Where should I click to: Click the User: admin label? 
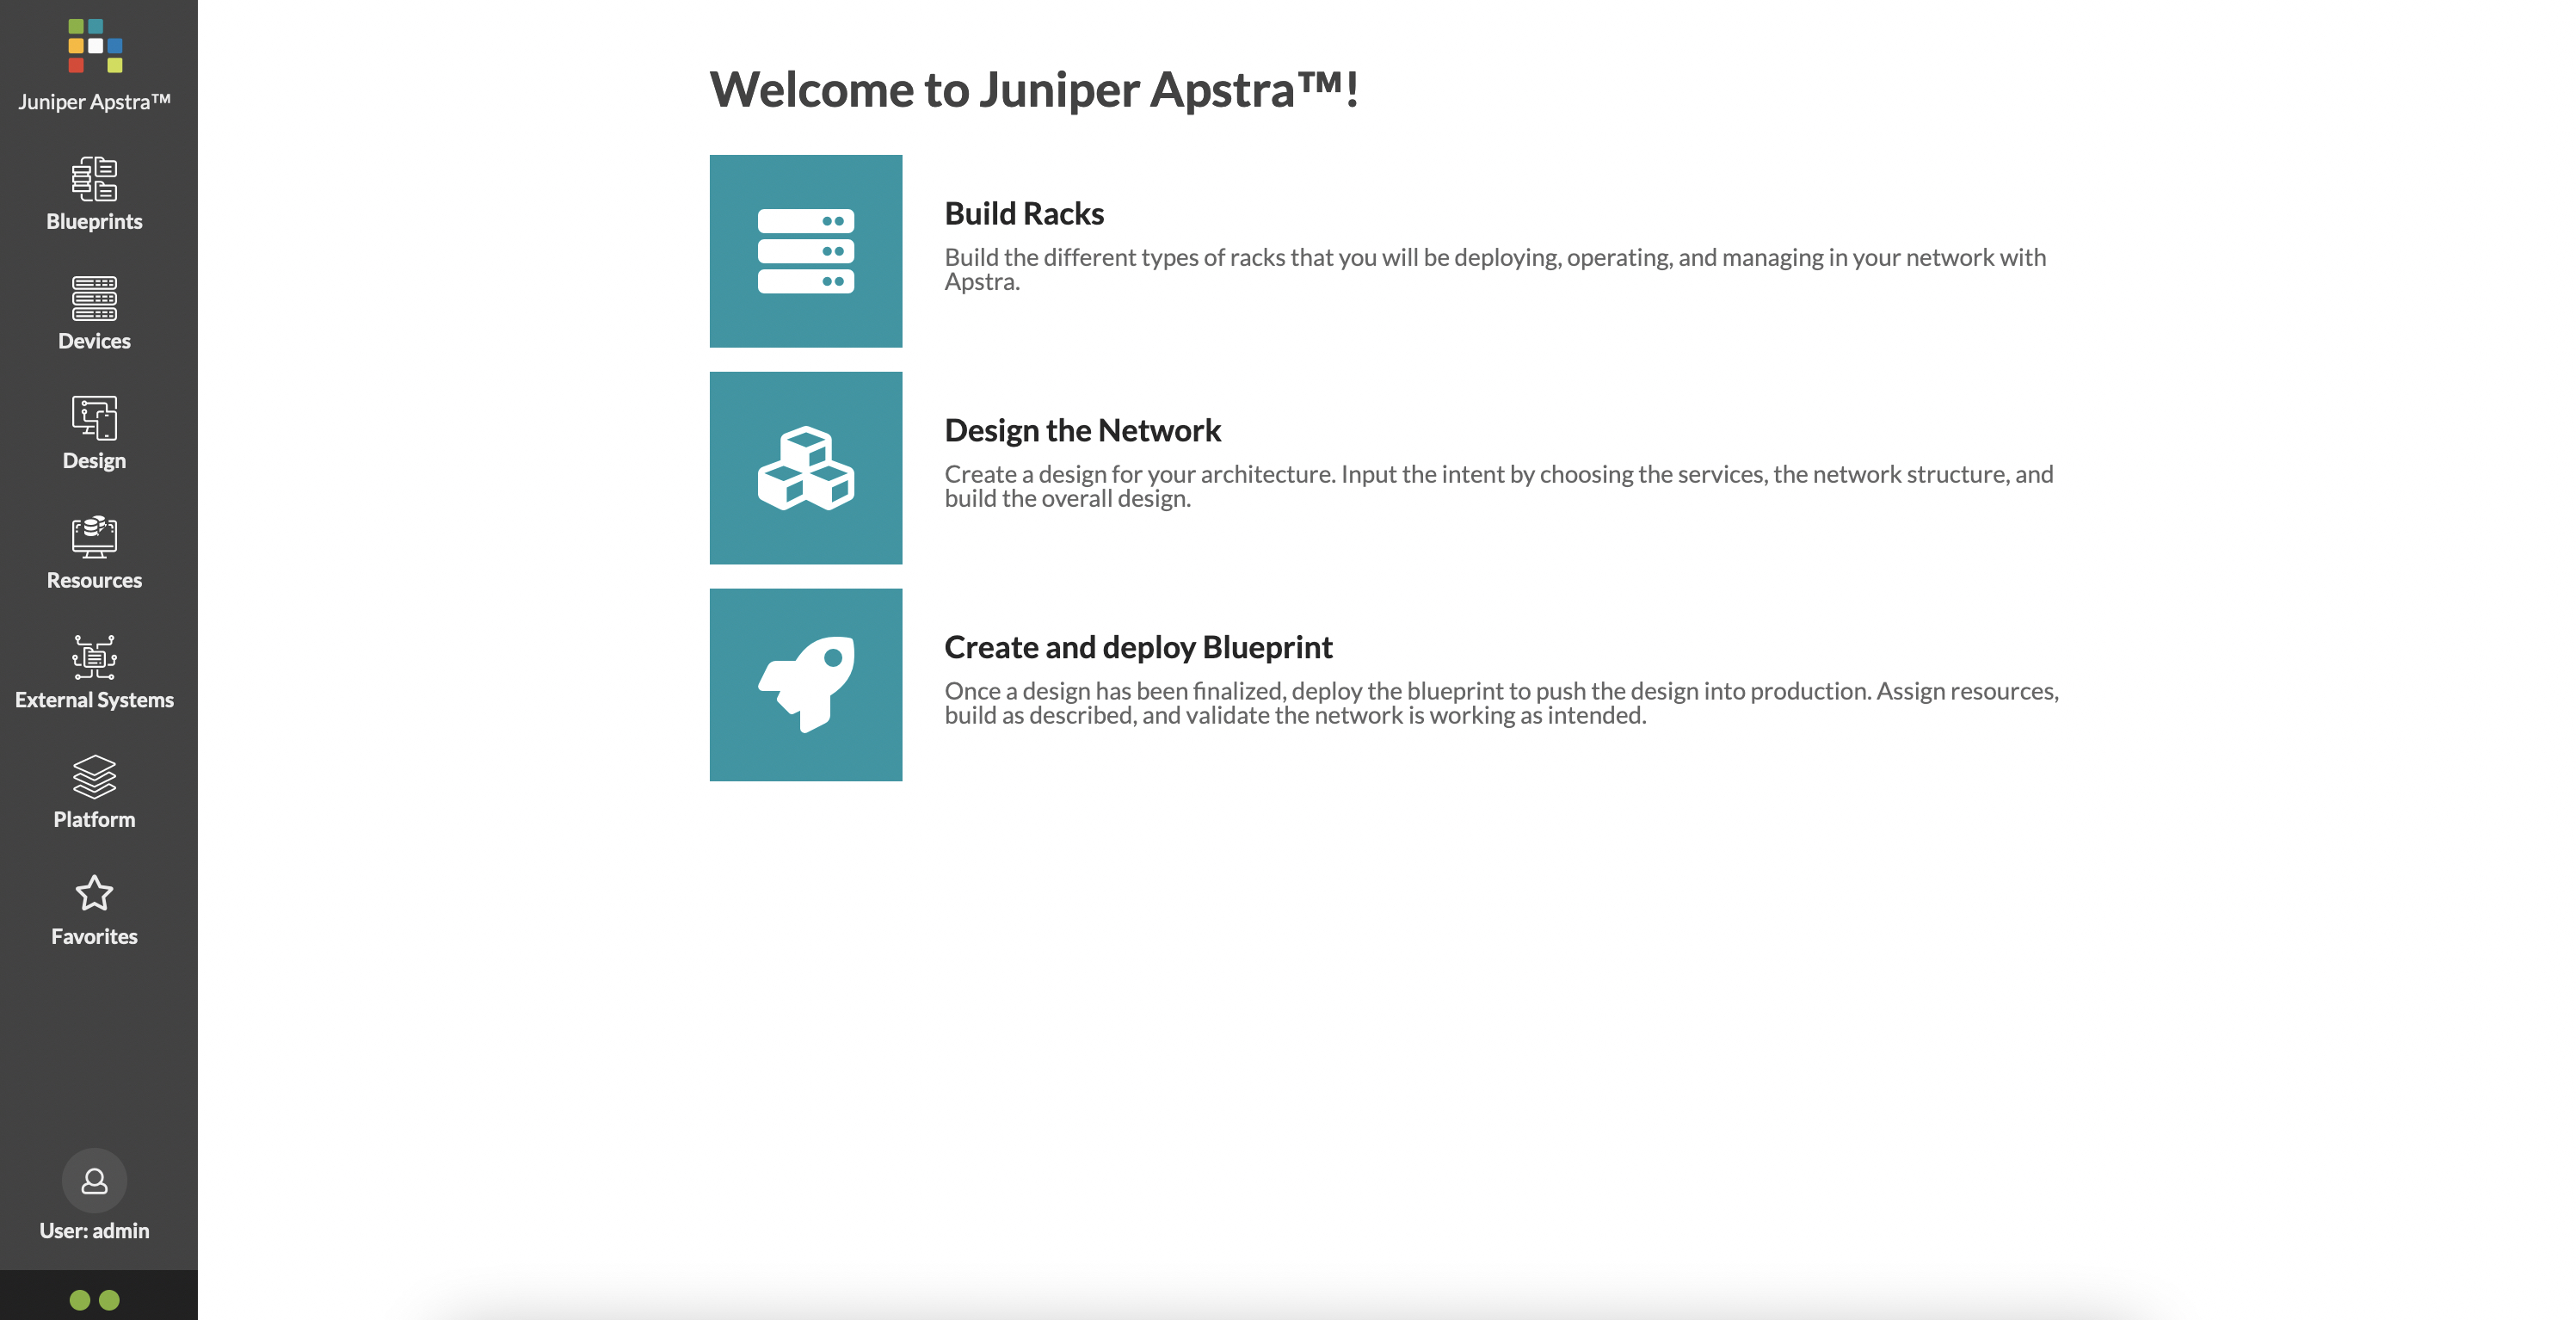click(94, 1231)
